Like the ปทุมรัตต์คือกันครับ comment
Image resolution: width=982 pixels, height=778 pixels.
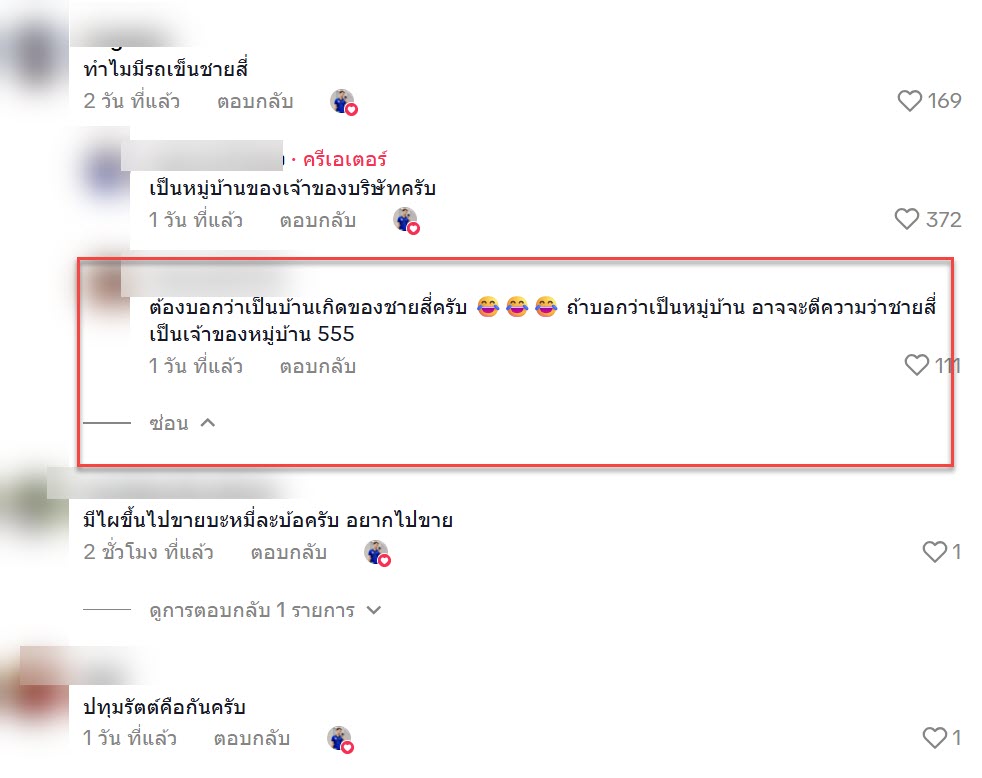tap(934, 738)
